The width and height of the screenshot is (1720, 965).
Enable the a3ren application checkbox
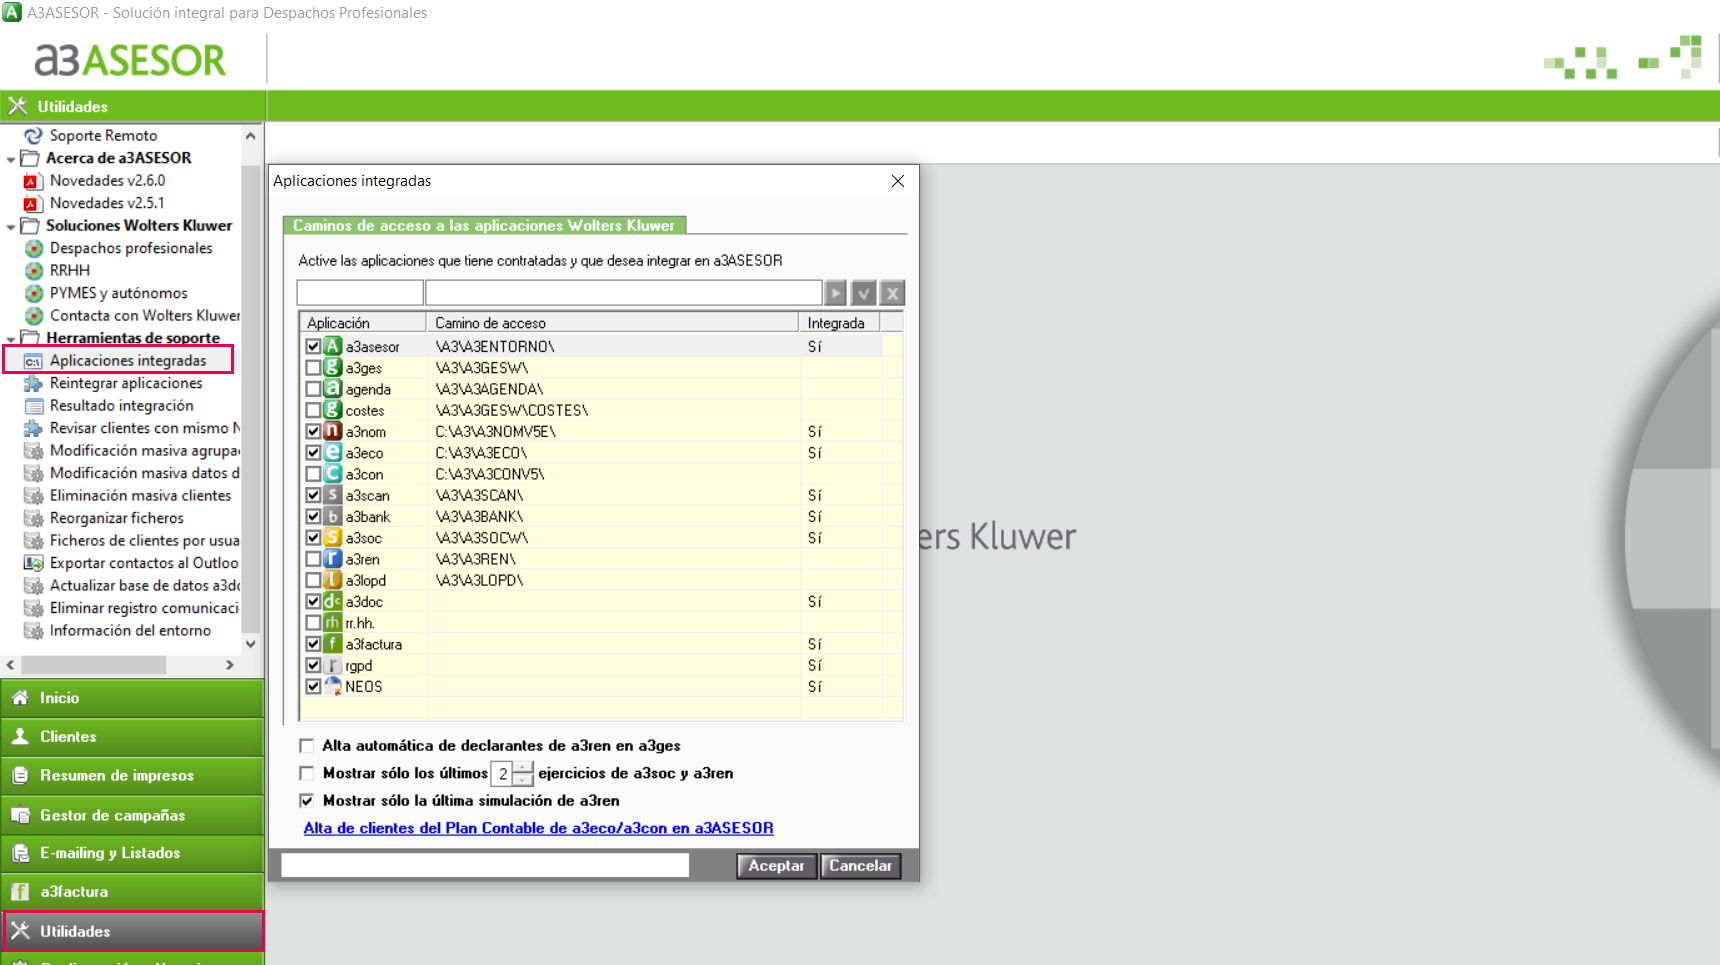[x=313, y=559]
